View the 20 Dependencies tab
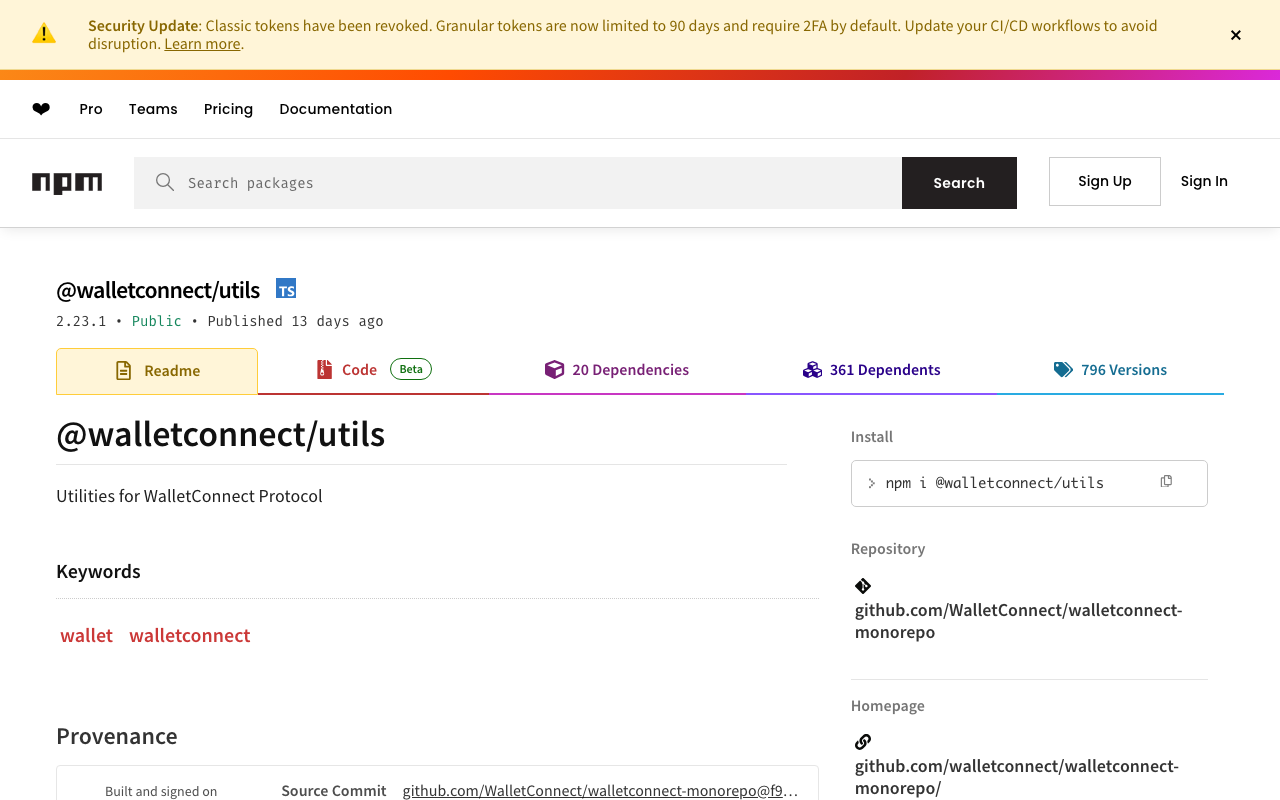Image resolution: width=1280 pixels, height=800 pixels. tap(617, 370)
